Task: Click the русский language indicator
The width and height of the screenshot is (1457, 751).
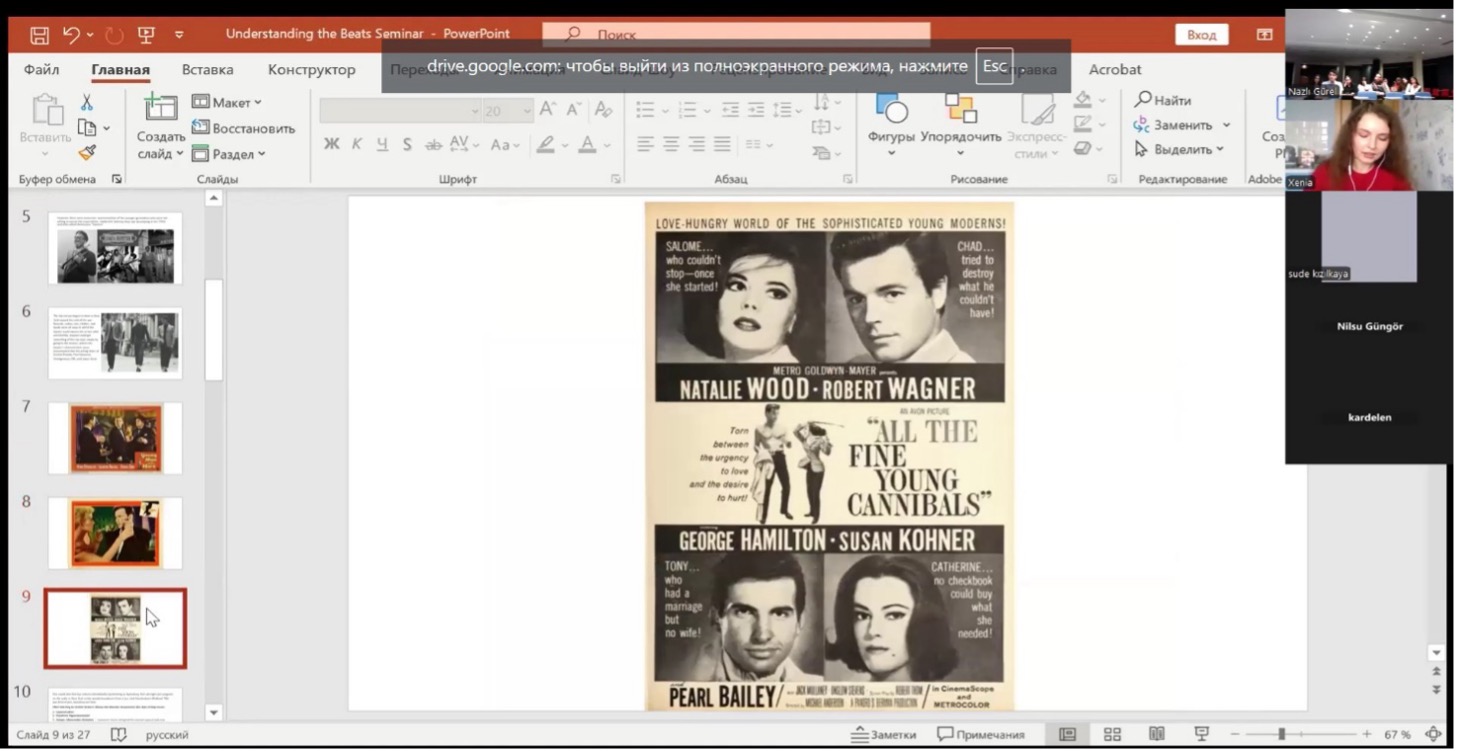Action: click(x=167, y=735)
